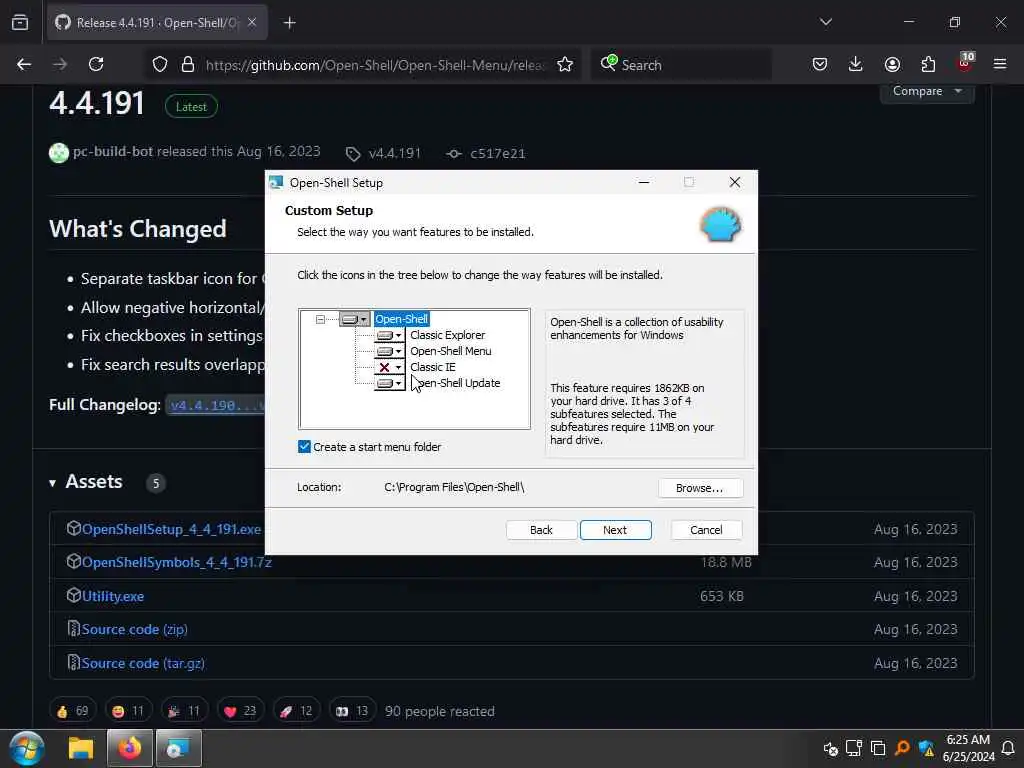The image size is (1024, 768).
Task: Download OpenShellSetup_4_4_191.exe asset
Action: (171, 530)
